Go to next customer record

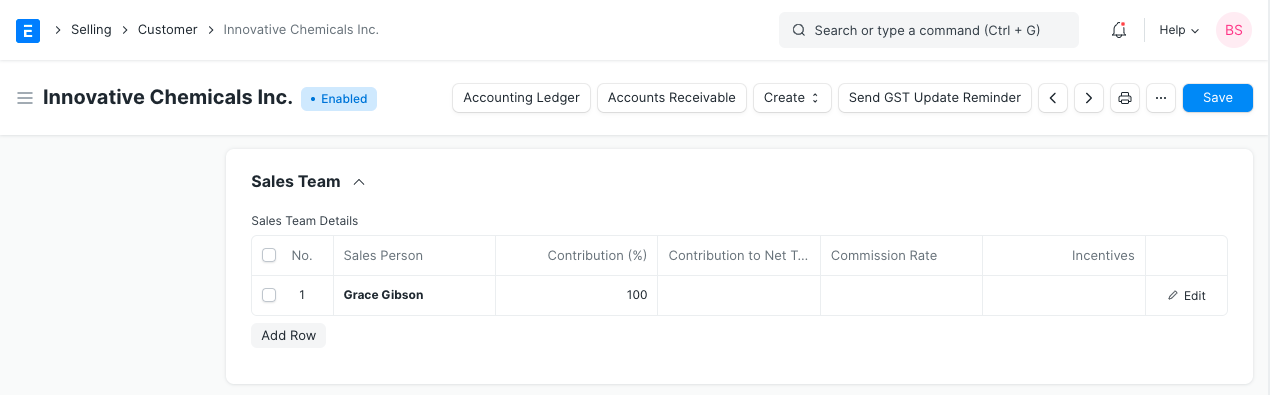[x=1089, y=98]
